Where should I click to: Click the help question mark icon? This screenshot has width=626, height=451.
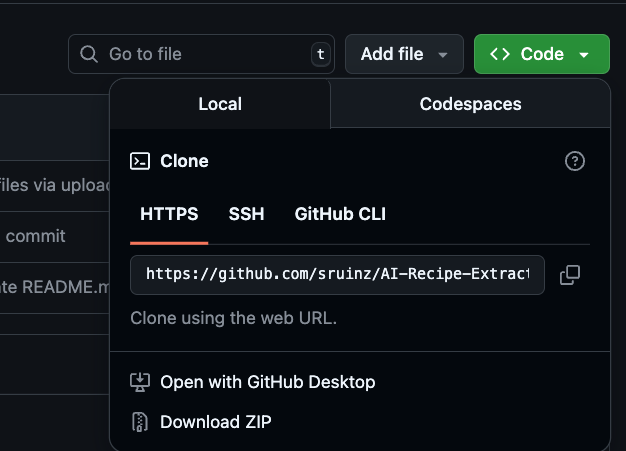click(574, 161)
